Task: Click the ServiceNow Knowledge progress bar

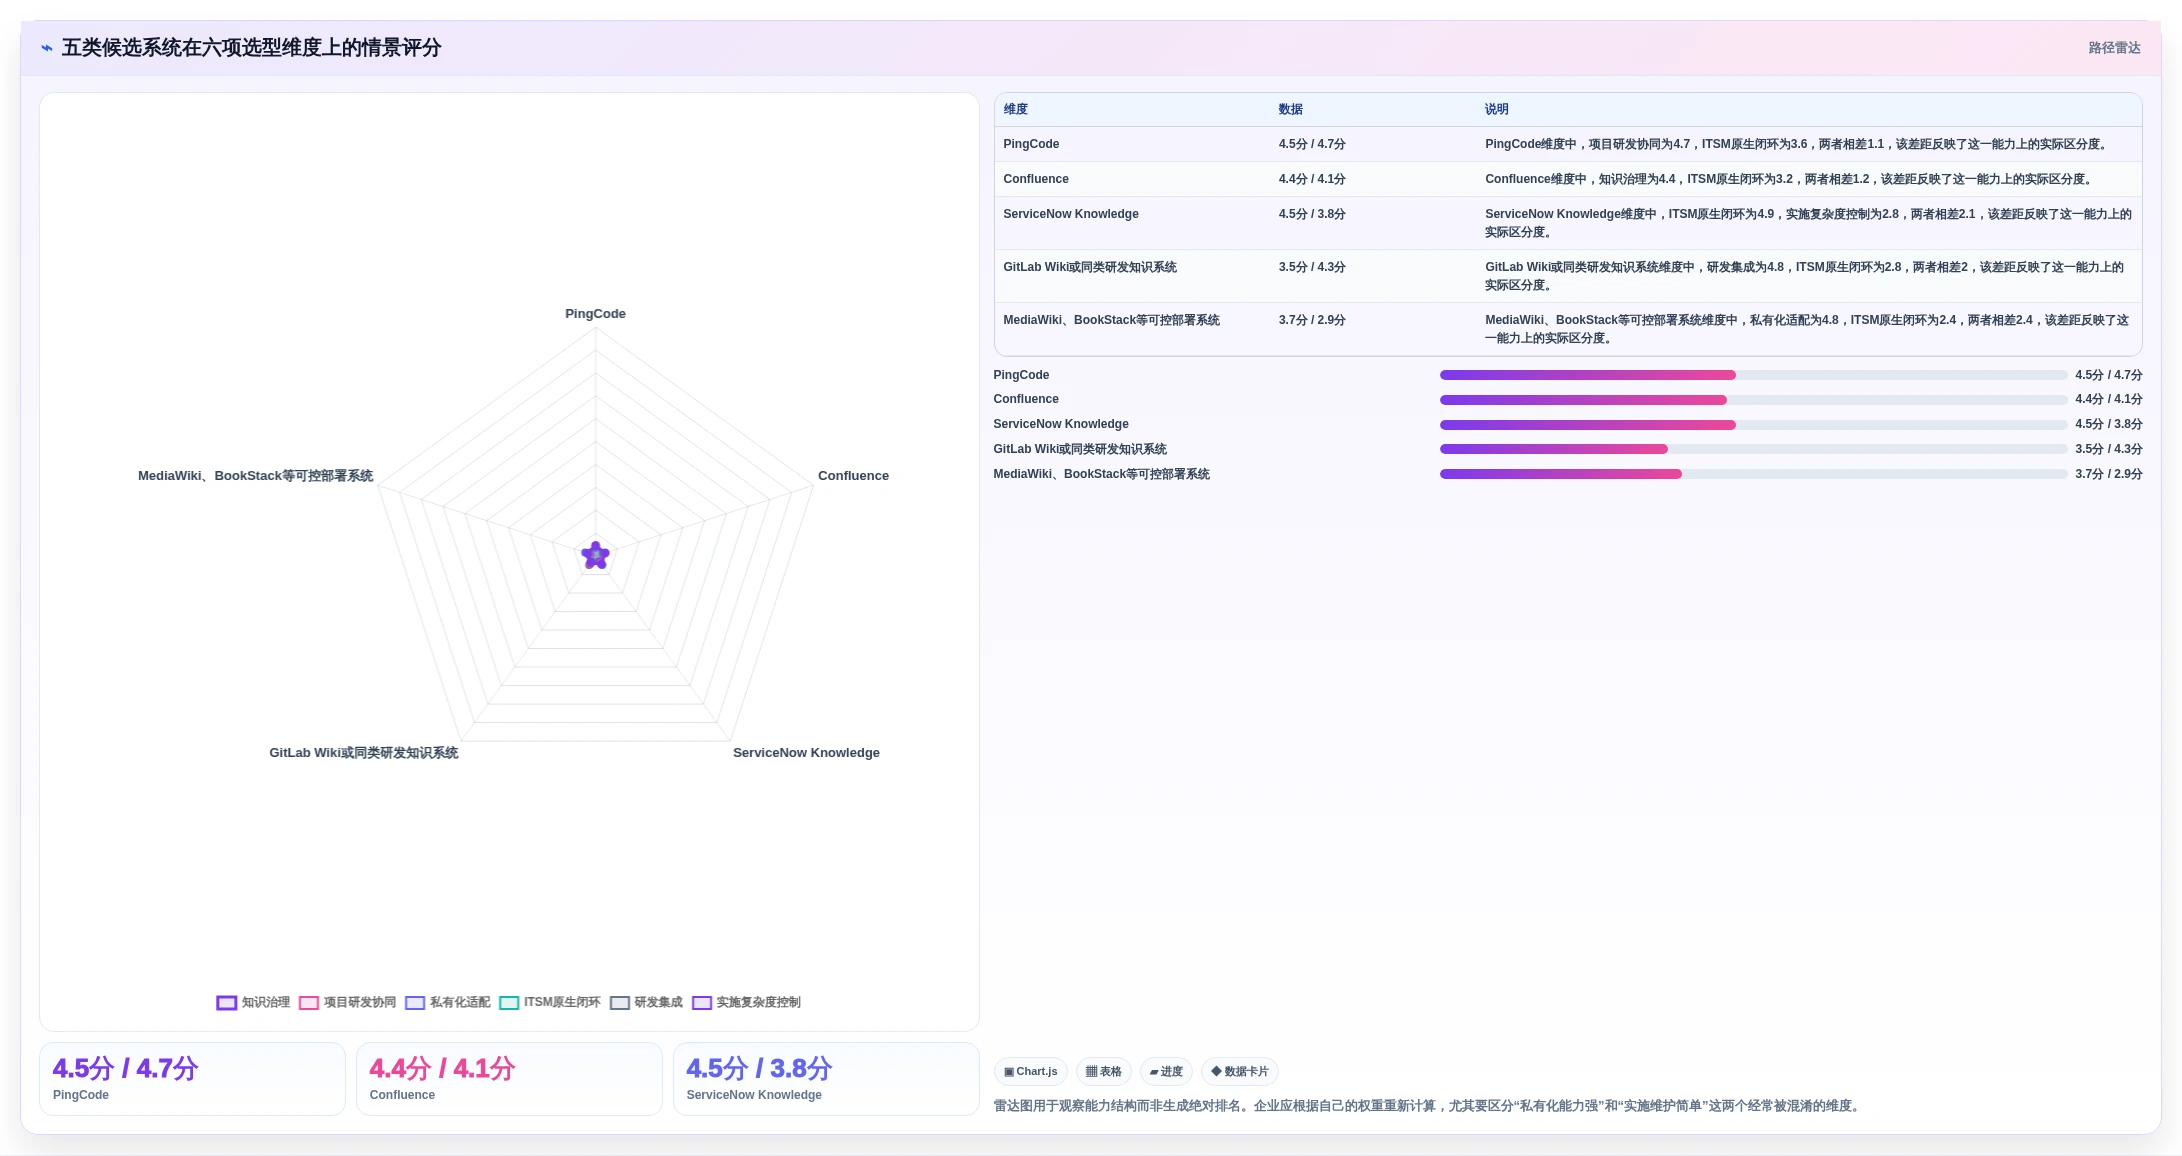Action: [1753, 425]
